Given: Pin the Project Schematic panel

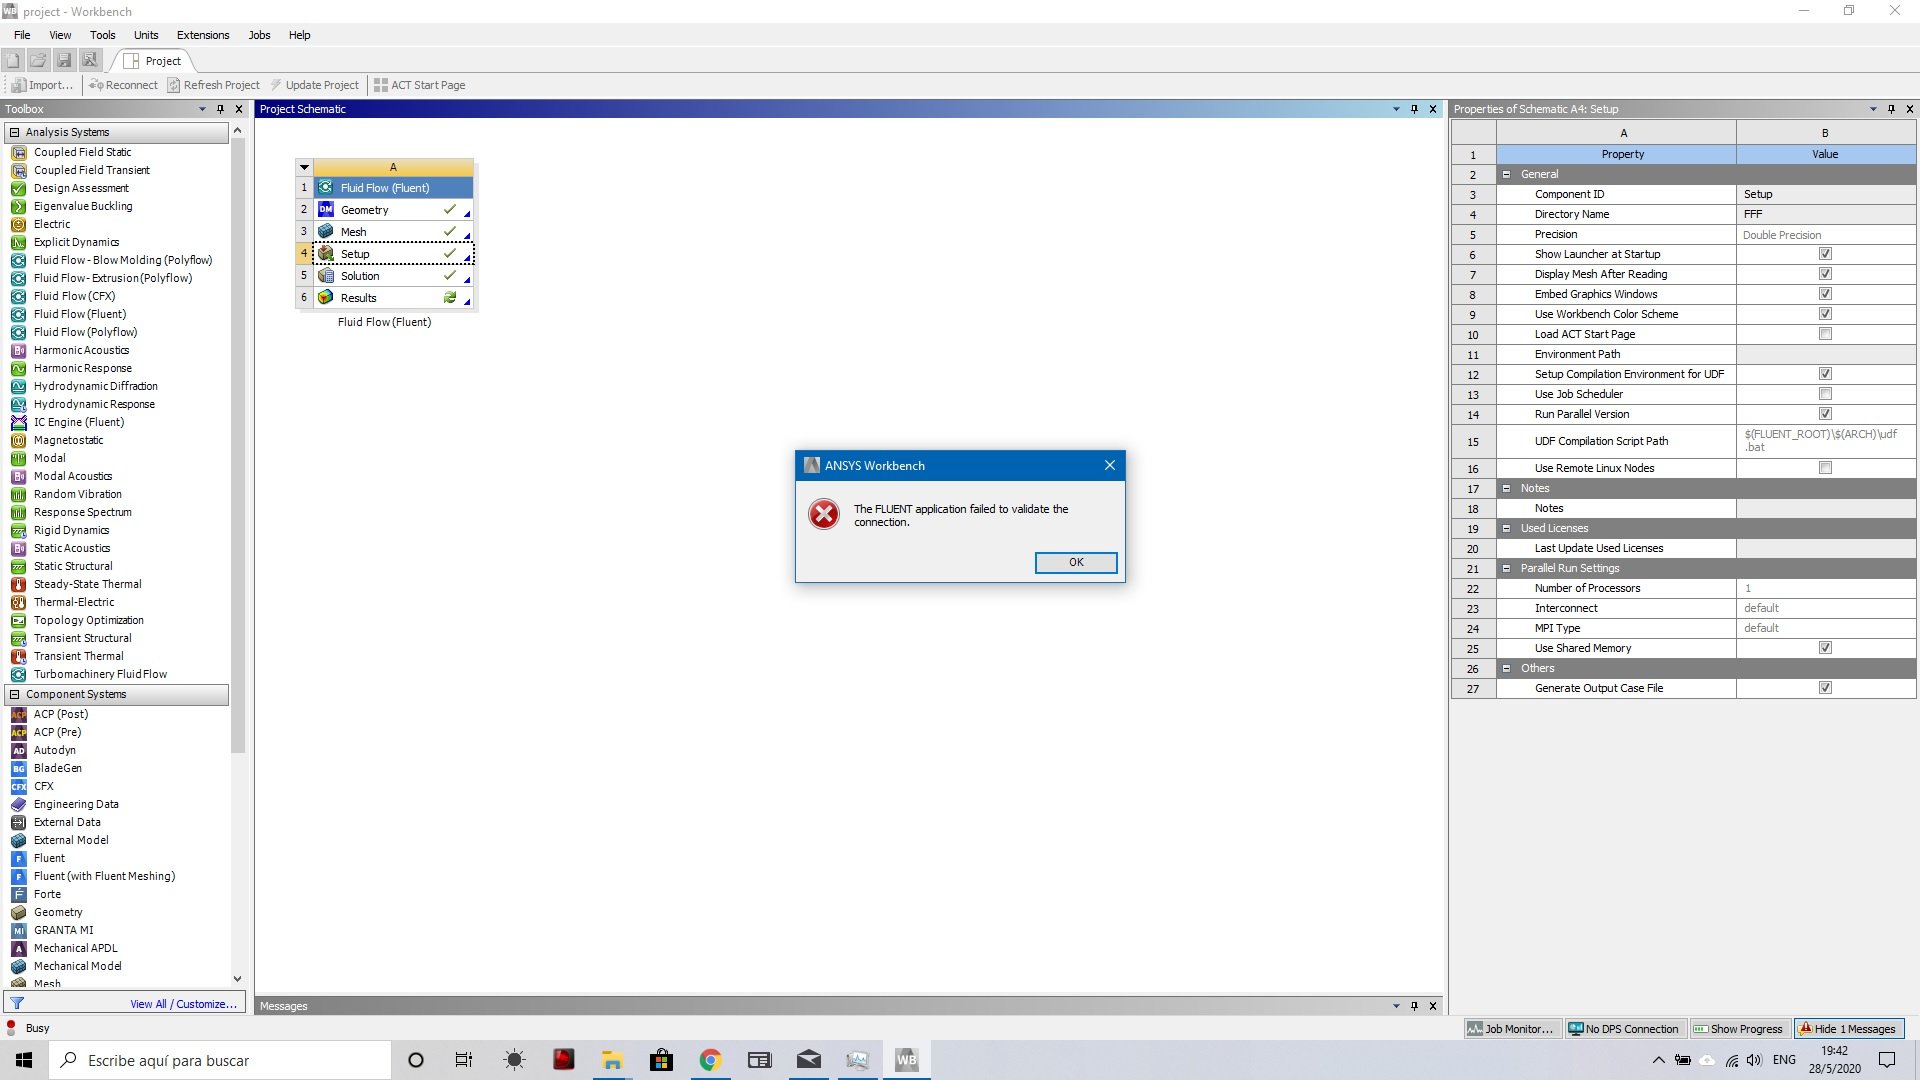Looking at the screenshot, I should [1414, 109].
